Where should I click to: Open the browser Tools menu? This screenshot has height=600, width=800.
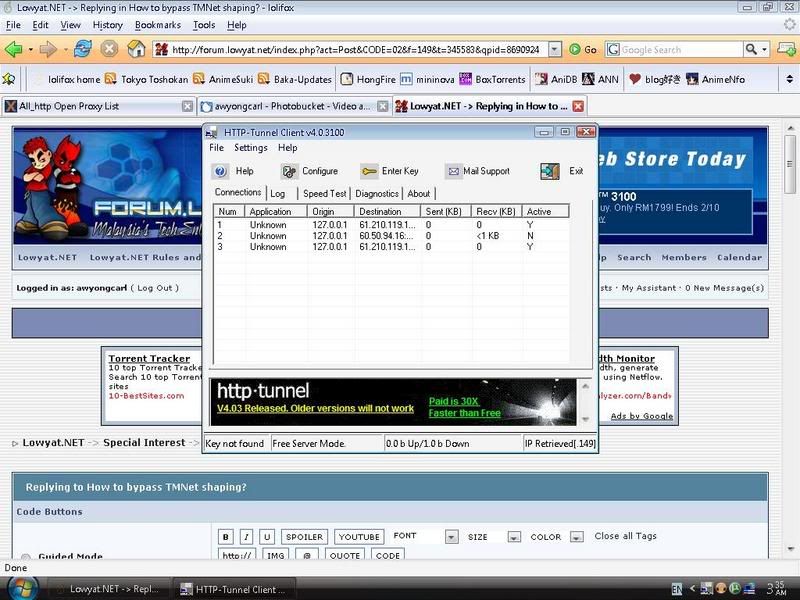204,25
